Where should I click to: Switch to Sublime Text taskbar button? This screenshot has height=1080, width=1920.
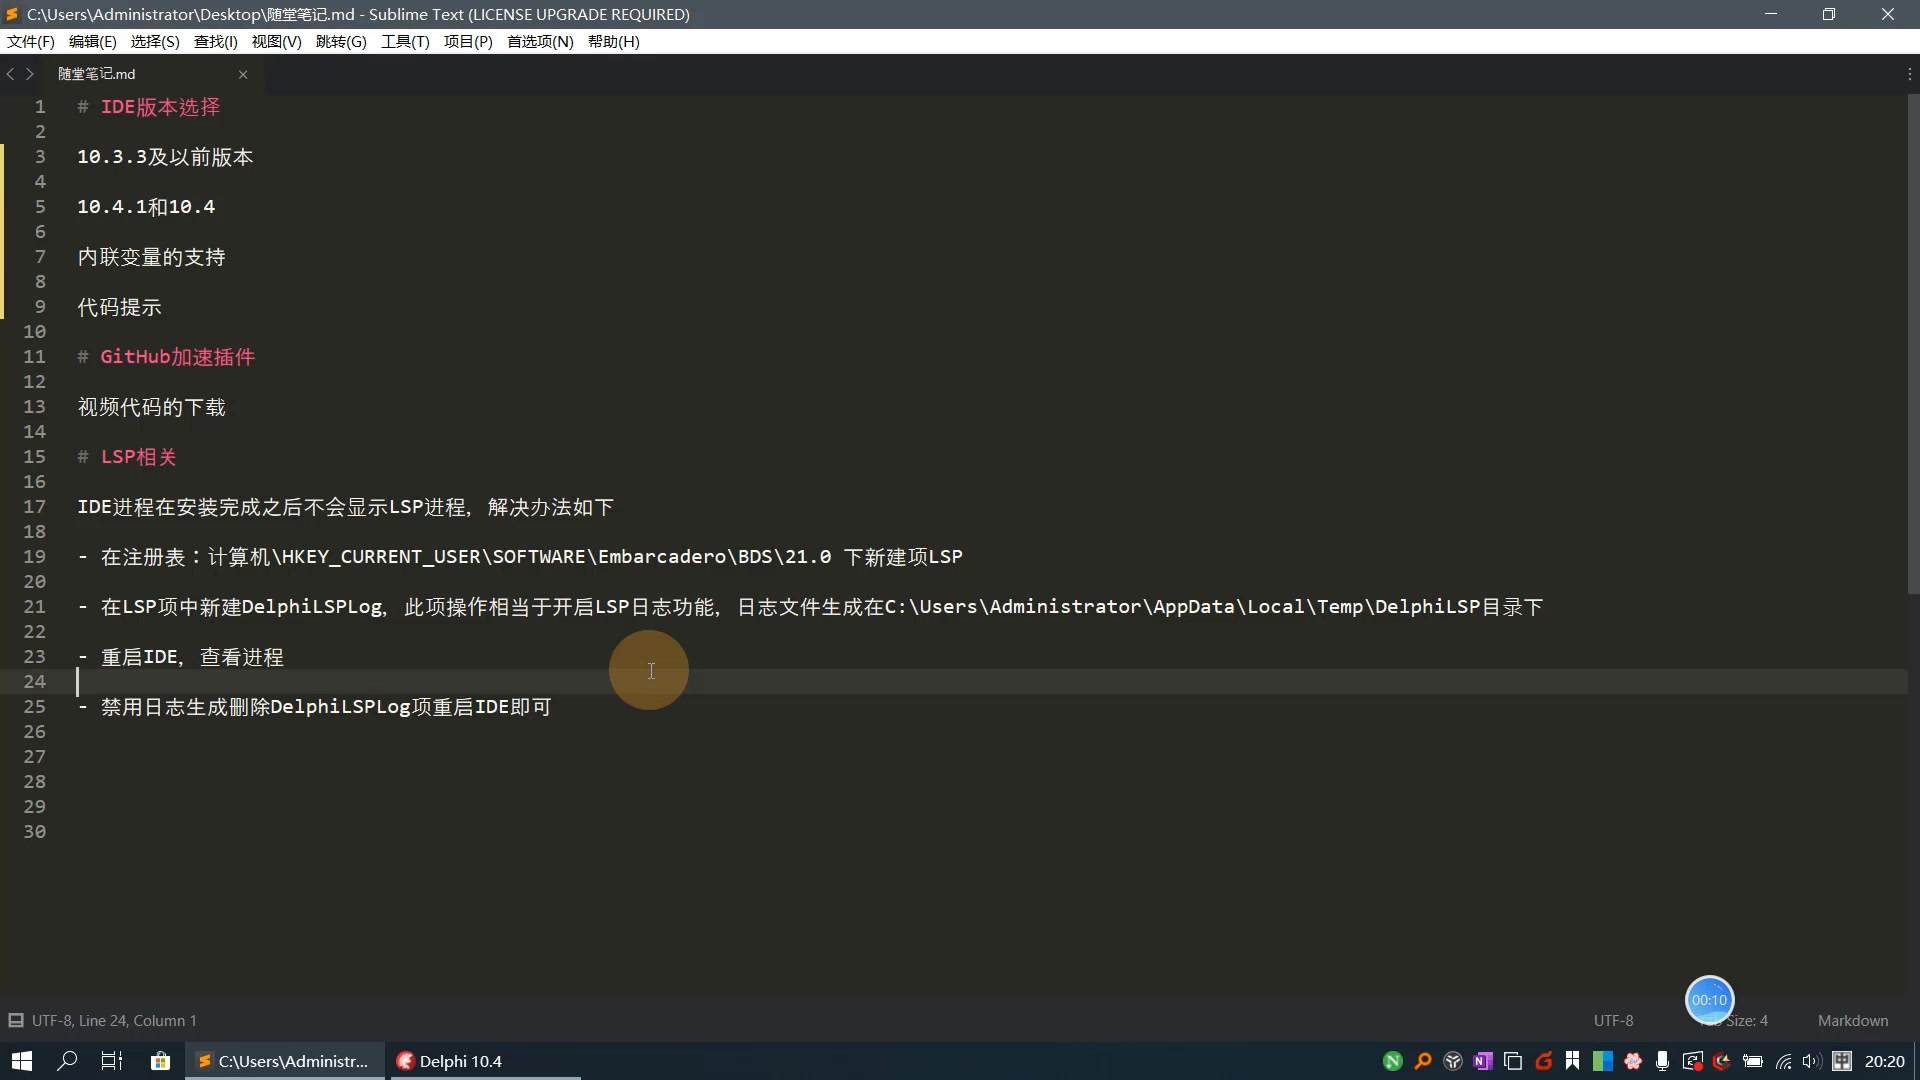pyautogui.click(x=285, y=1061)
